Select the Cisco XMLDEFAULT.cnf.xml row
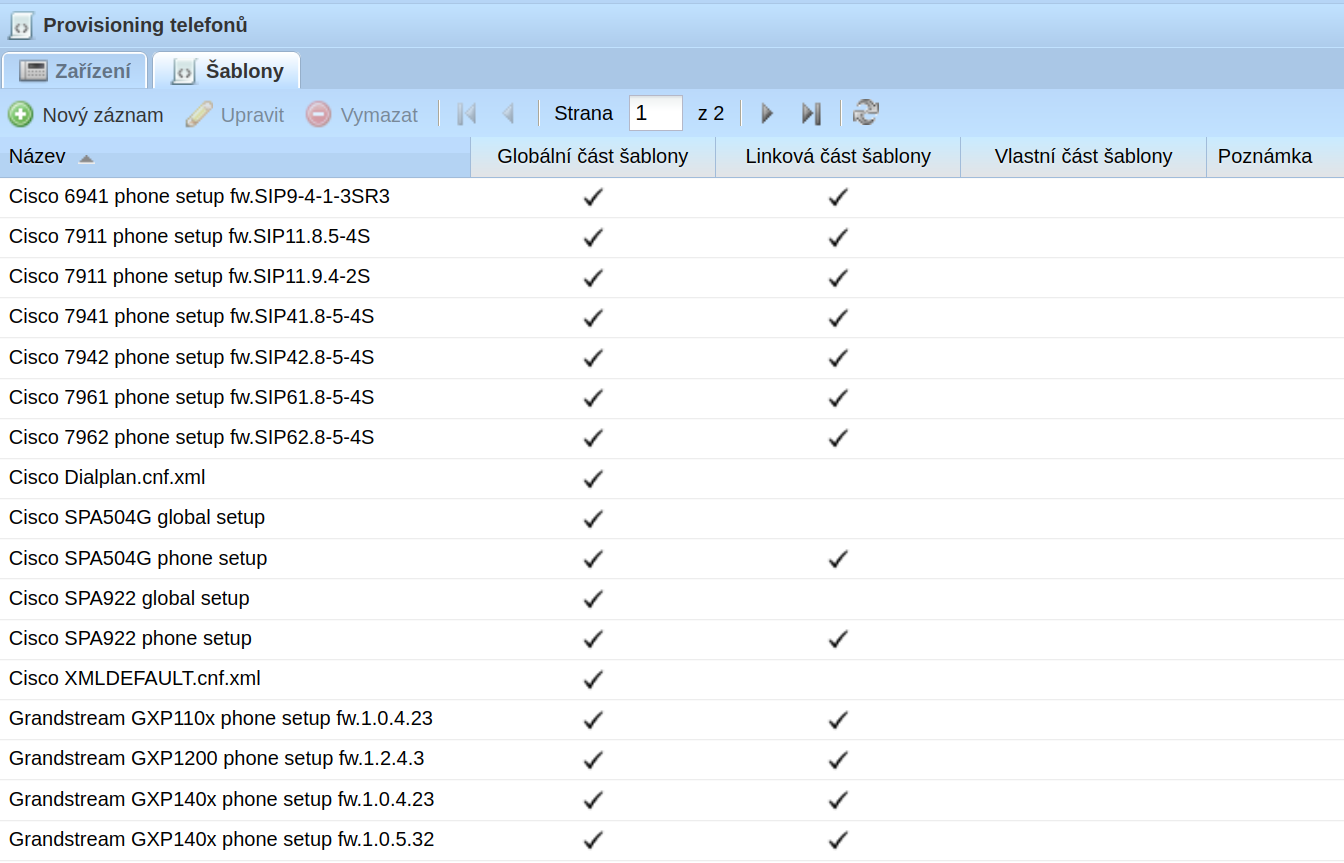The image size is (1344, 863). pos(672,680)
